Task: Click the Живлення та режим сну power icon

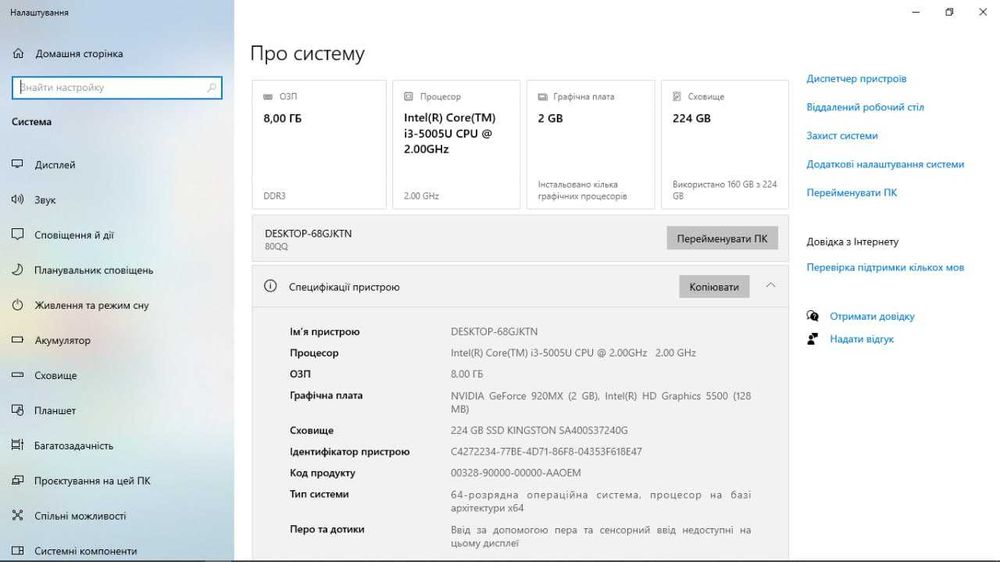Action: click(x=18, y=305)
